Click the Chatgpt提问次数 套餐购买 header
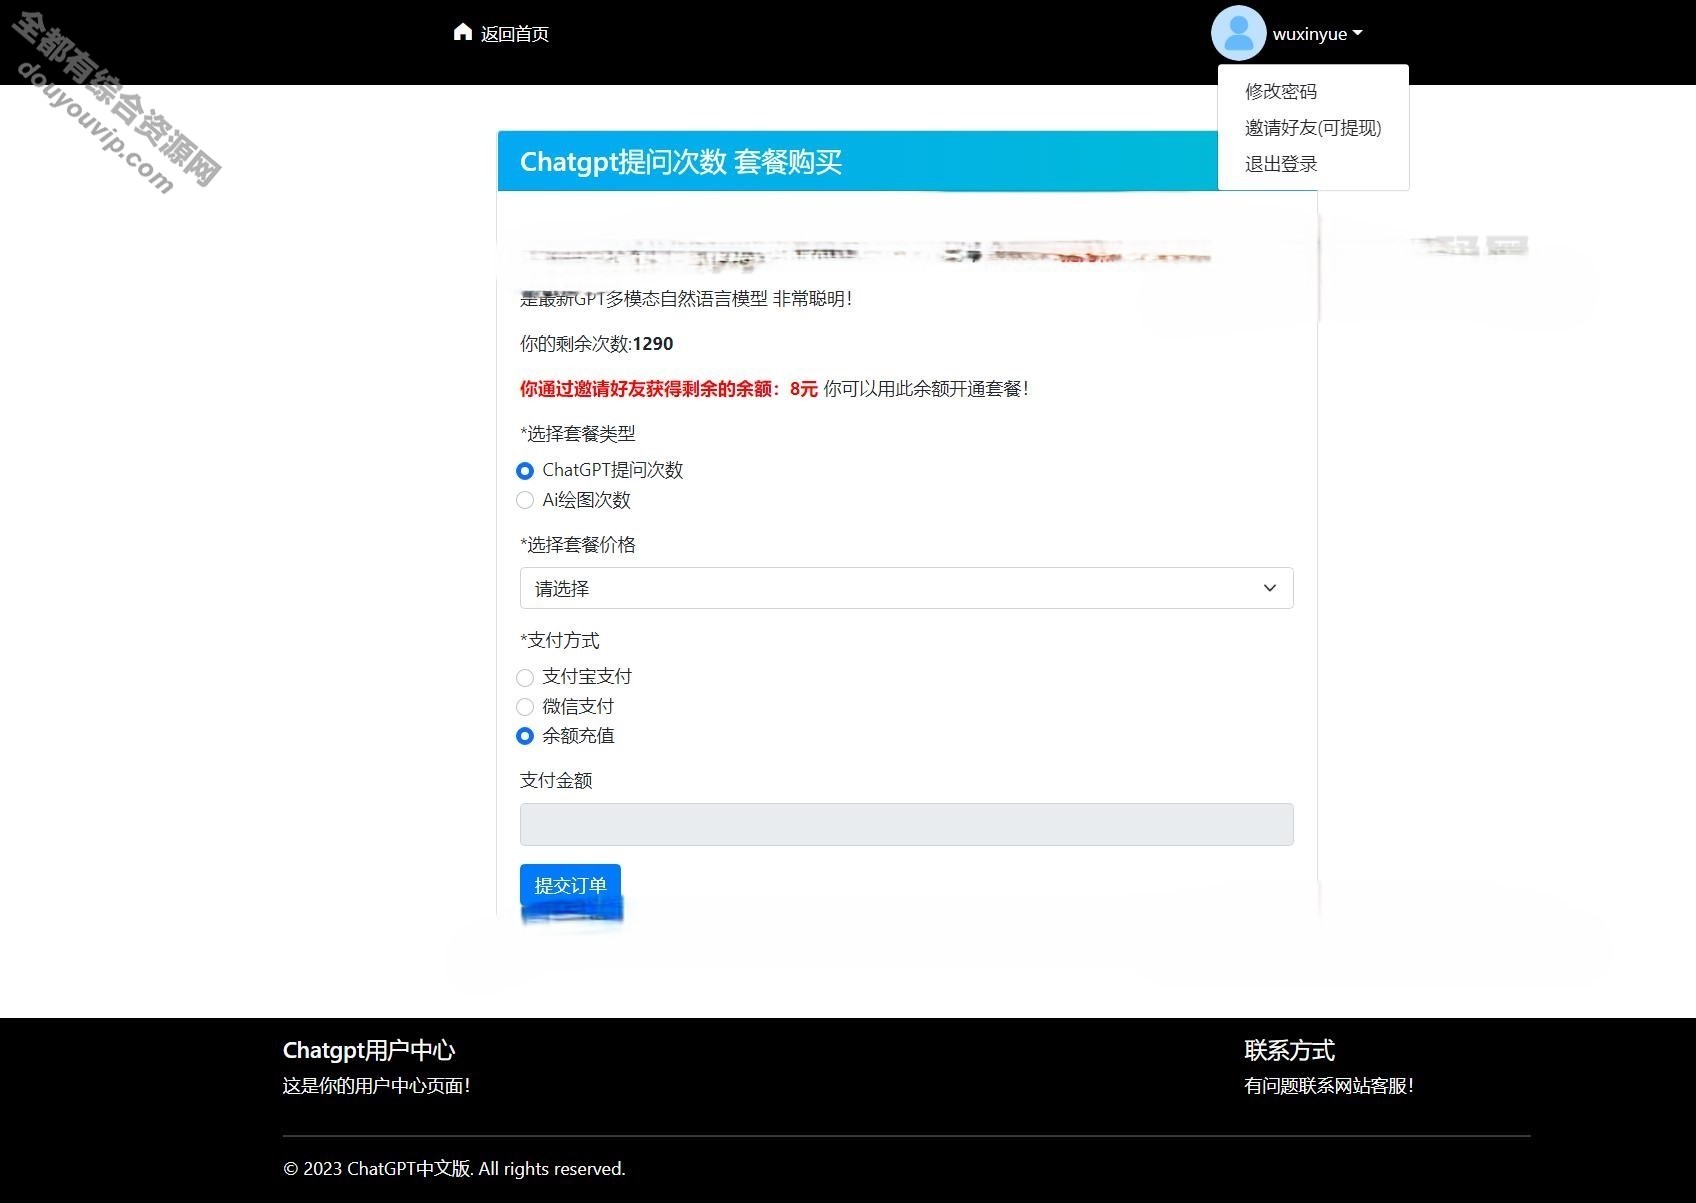Screen dimensions: 1696x1203 (681, 161)
